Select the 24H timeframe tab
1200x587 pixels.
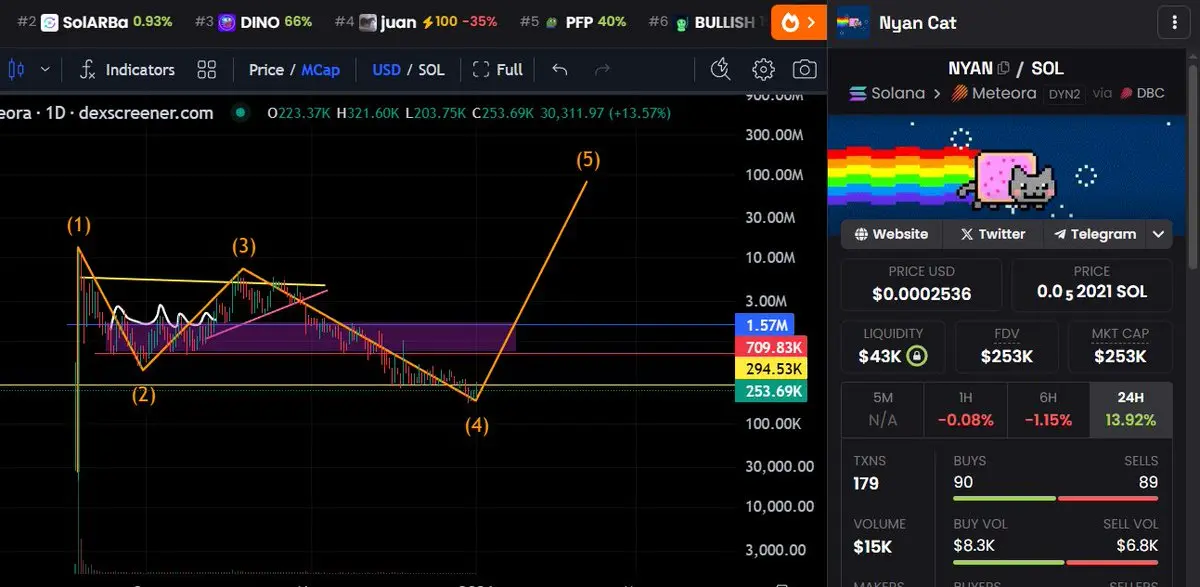pyautogui.click(x=1131, y=410)
